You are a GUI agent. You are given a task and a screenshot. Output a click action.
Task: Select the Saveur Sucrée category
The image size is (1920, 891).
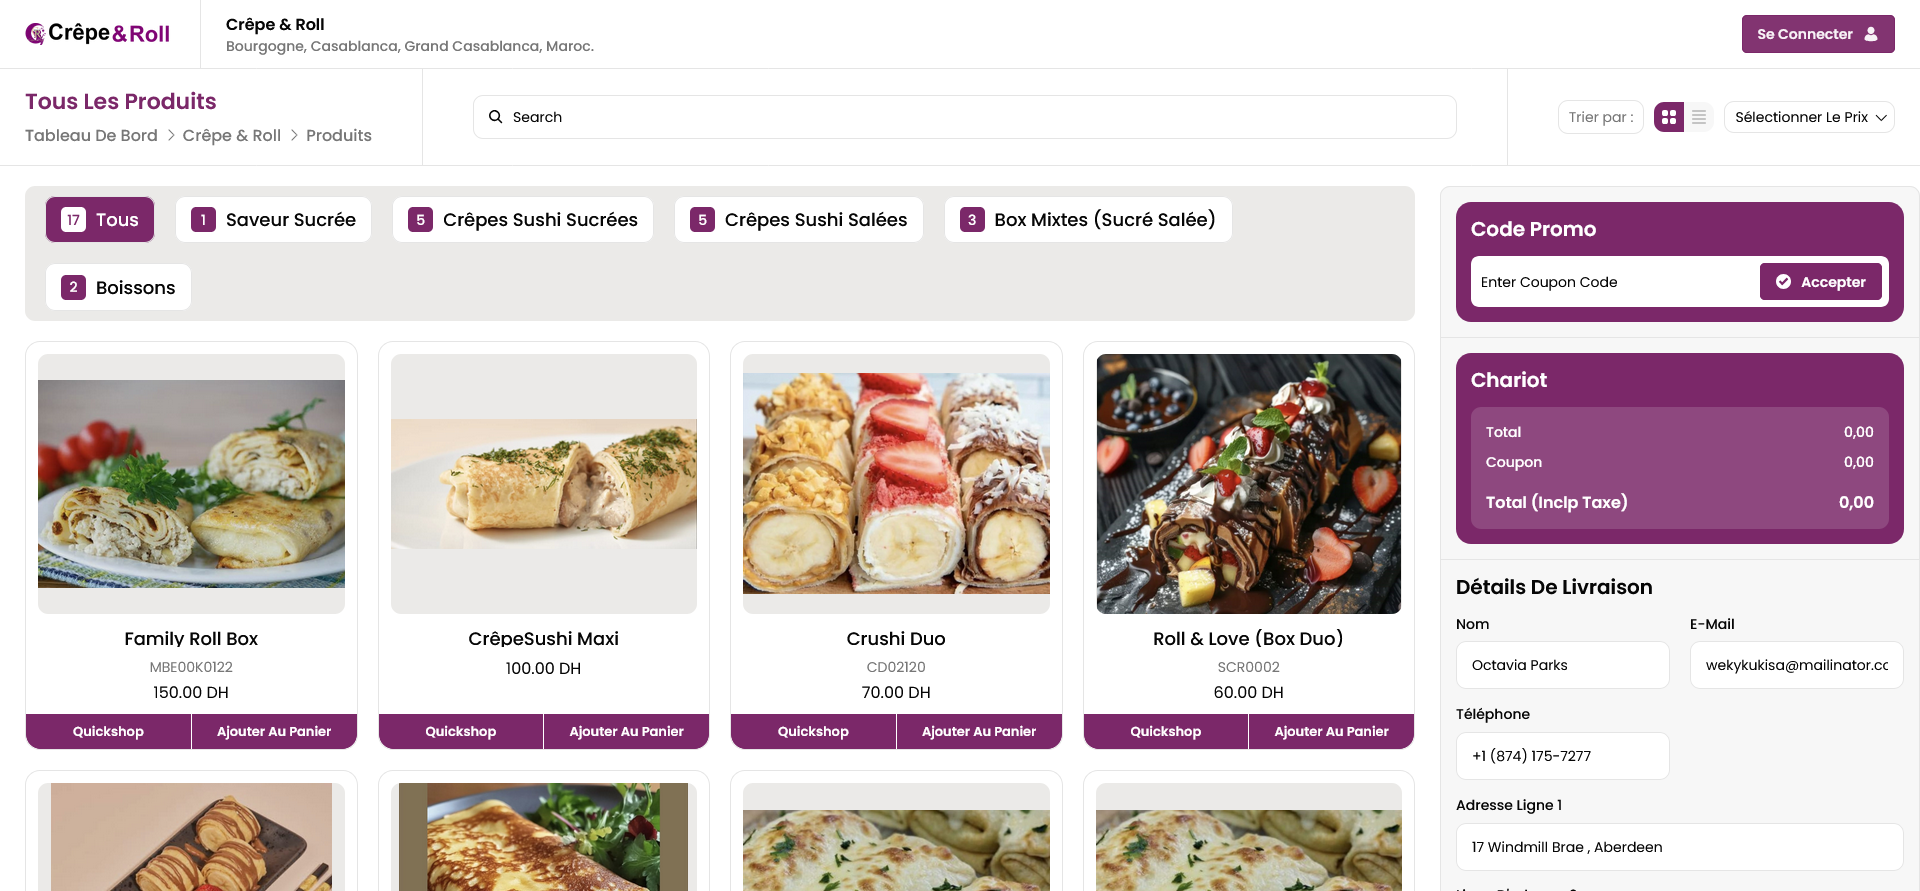273,220
